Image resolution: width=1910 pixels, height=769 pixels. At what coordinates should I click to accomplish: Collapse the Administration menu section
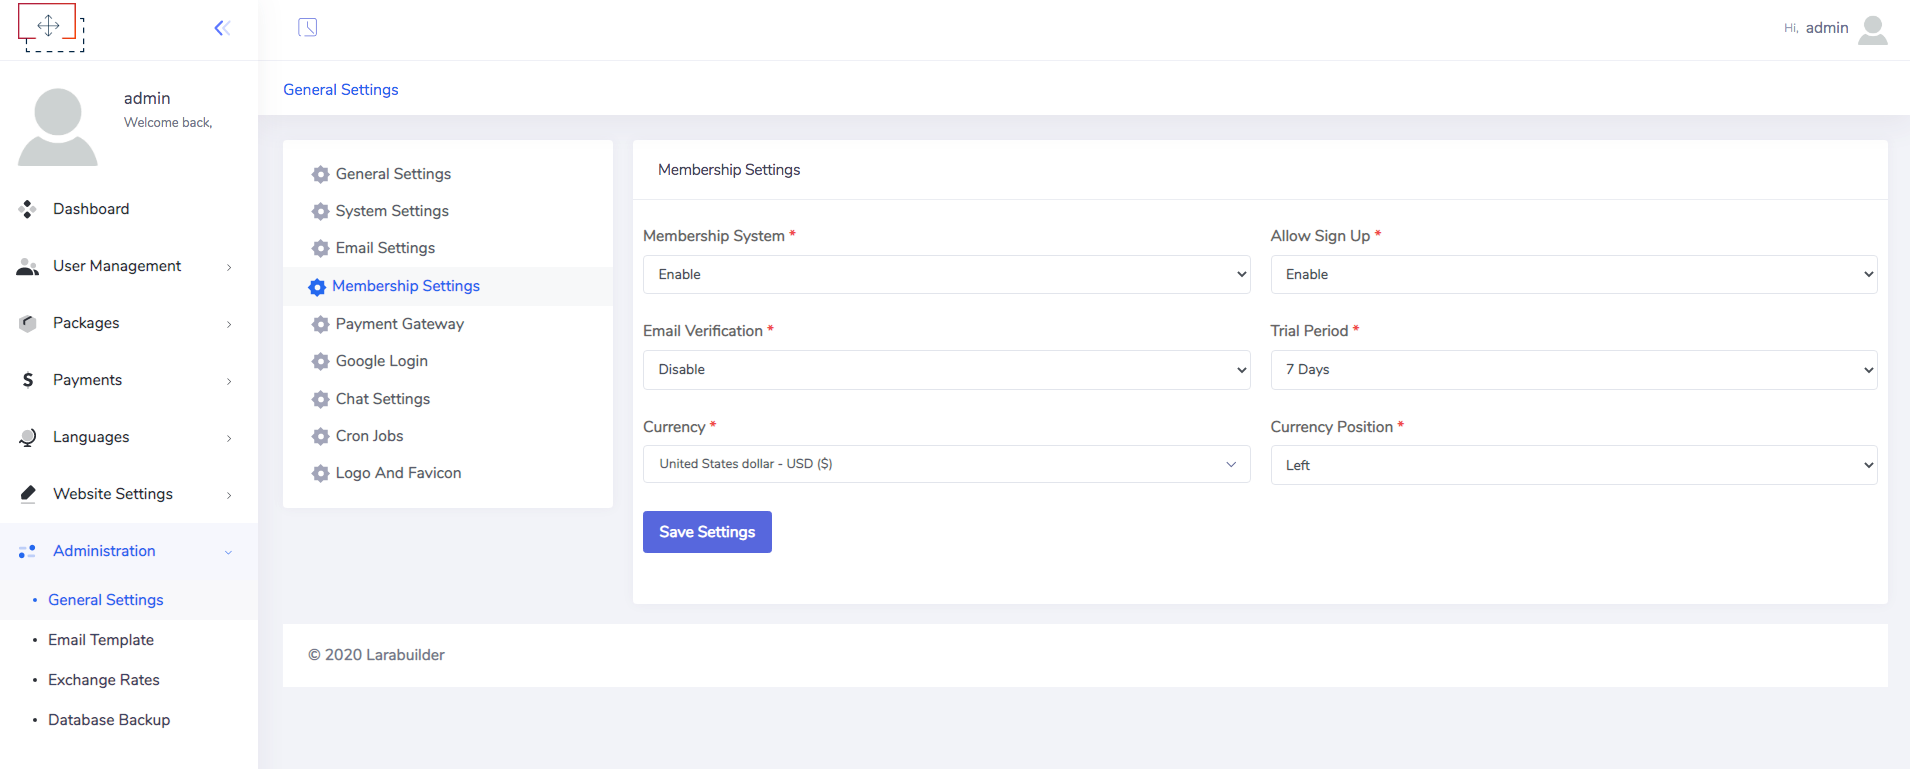pos(229,552)
